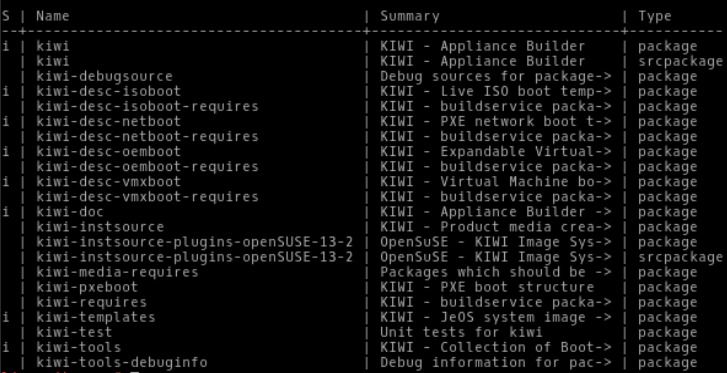
Task: Click the kiwi-media-requires entry
Action: point(117,272)
